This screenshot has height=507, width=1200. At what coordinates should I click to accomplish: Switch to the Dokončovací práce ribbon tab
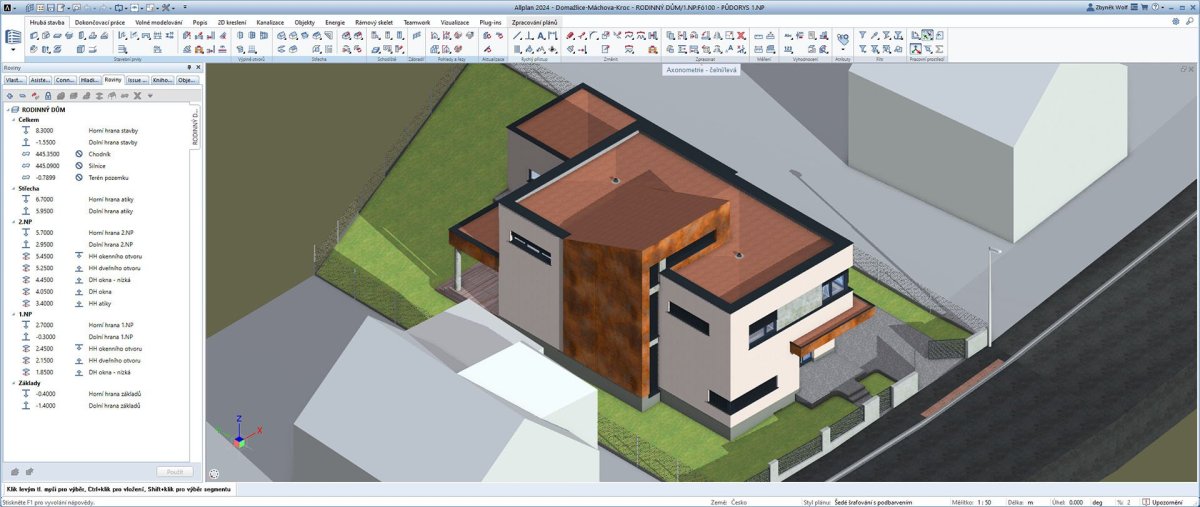coord(98,21)
